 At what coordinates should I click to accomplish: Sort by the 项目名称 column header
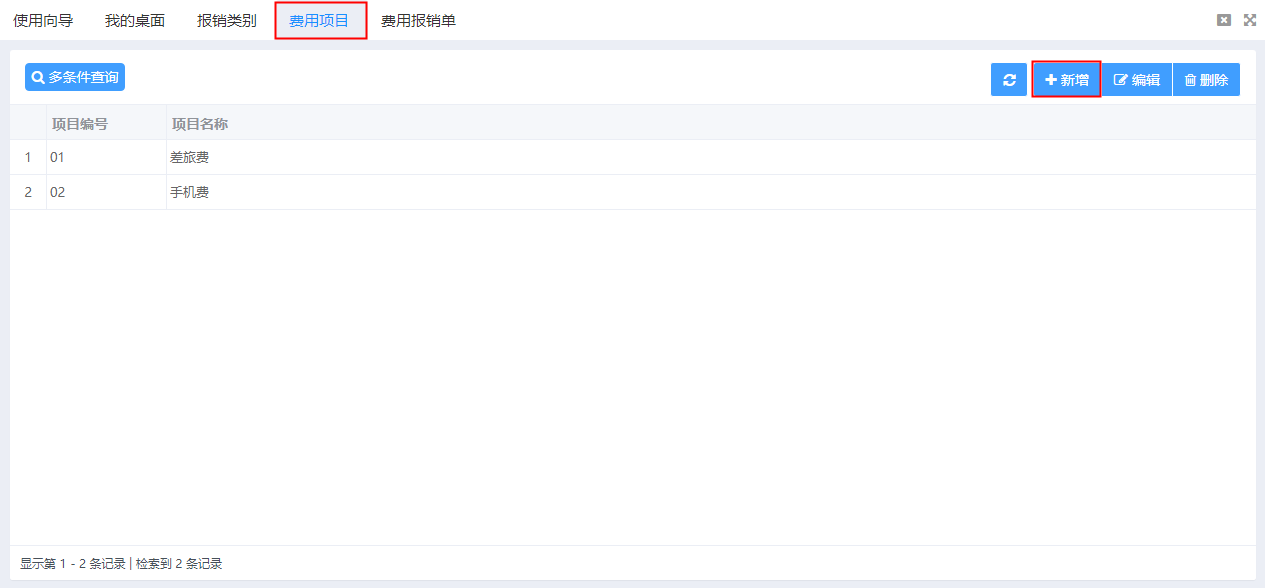click(711, 123)
